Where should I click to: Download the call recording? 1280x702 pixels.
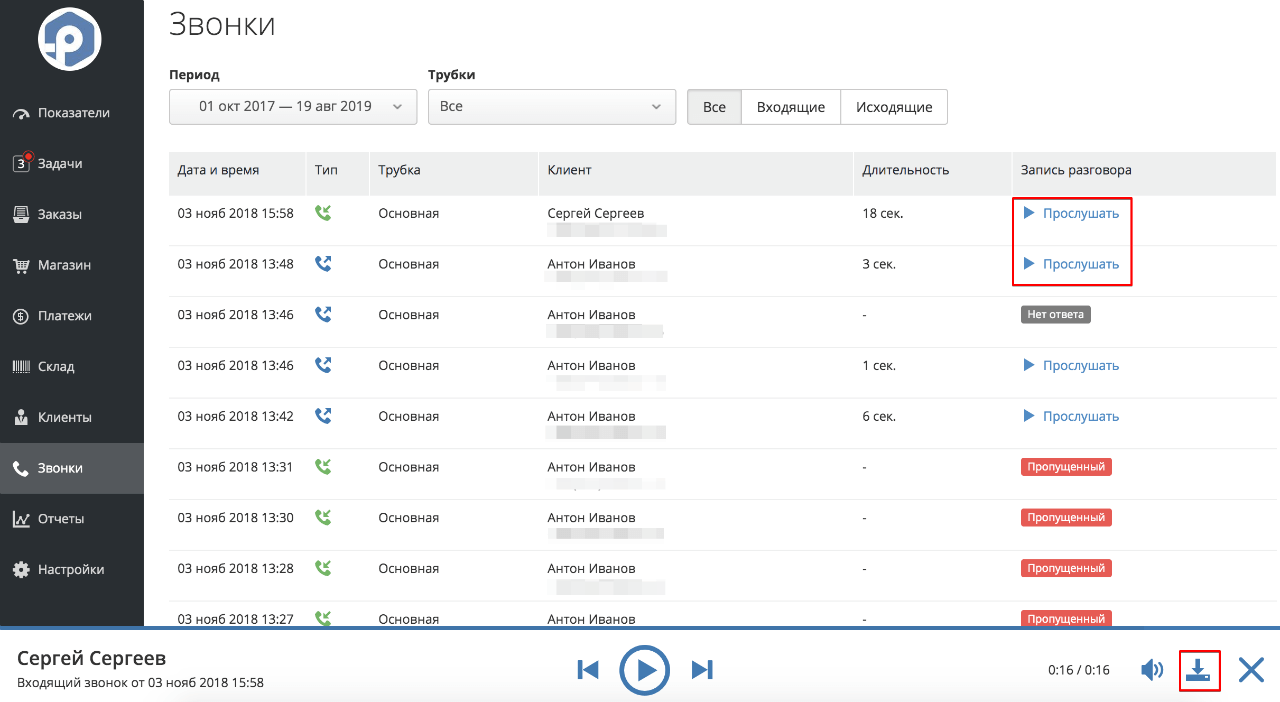point(1199,670)
